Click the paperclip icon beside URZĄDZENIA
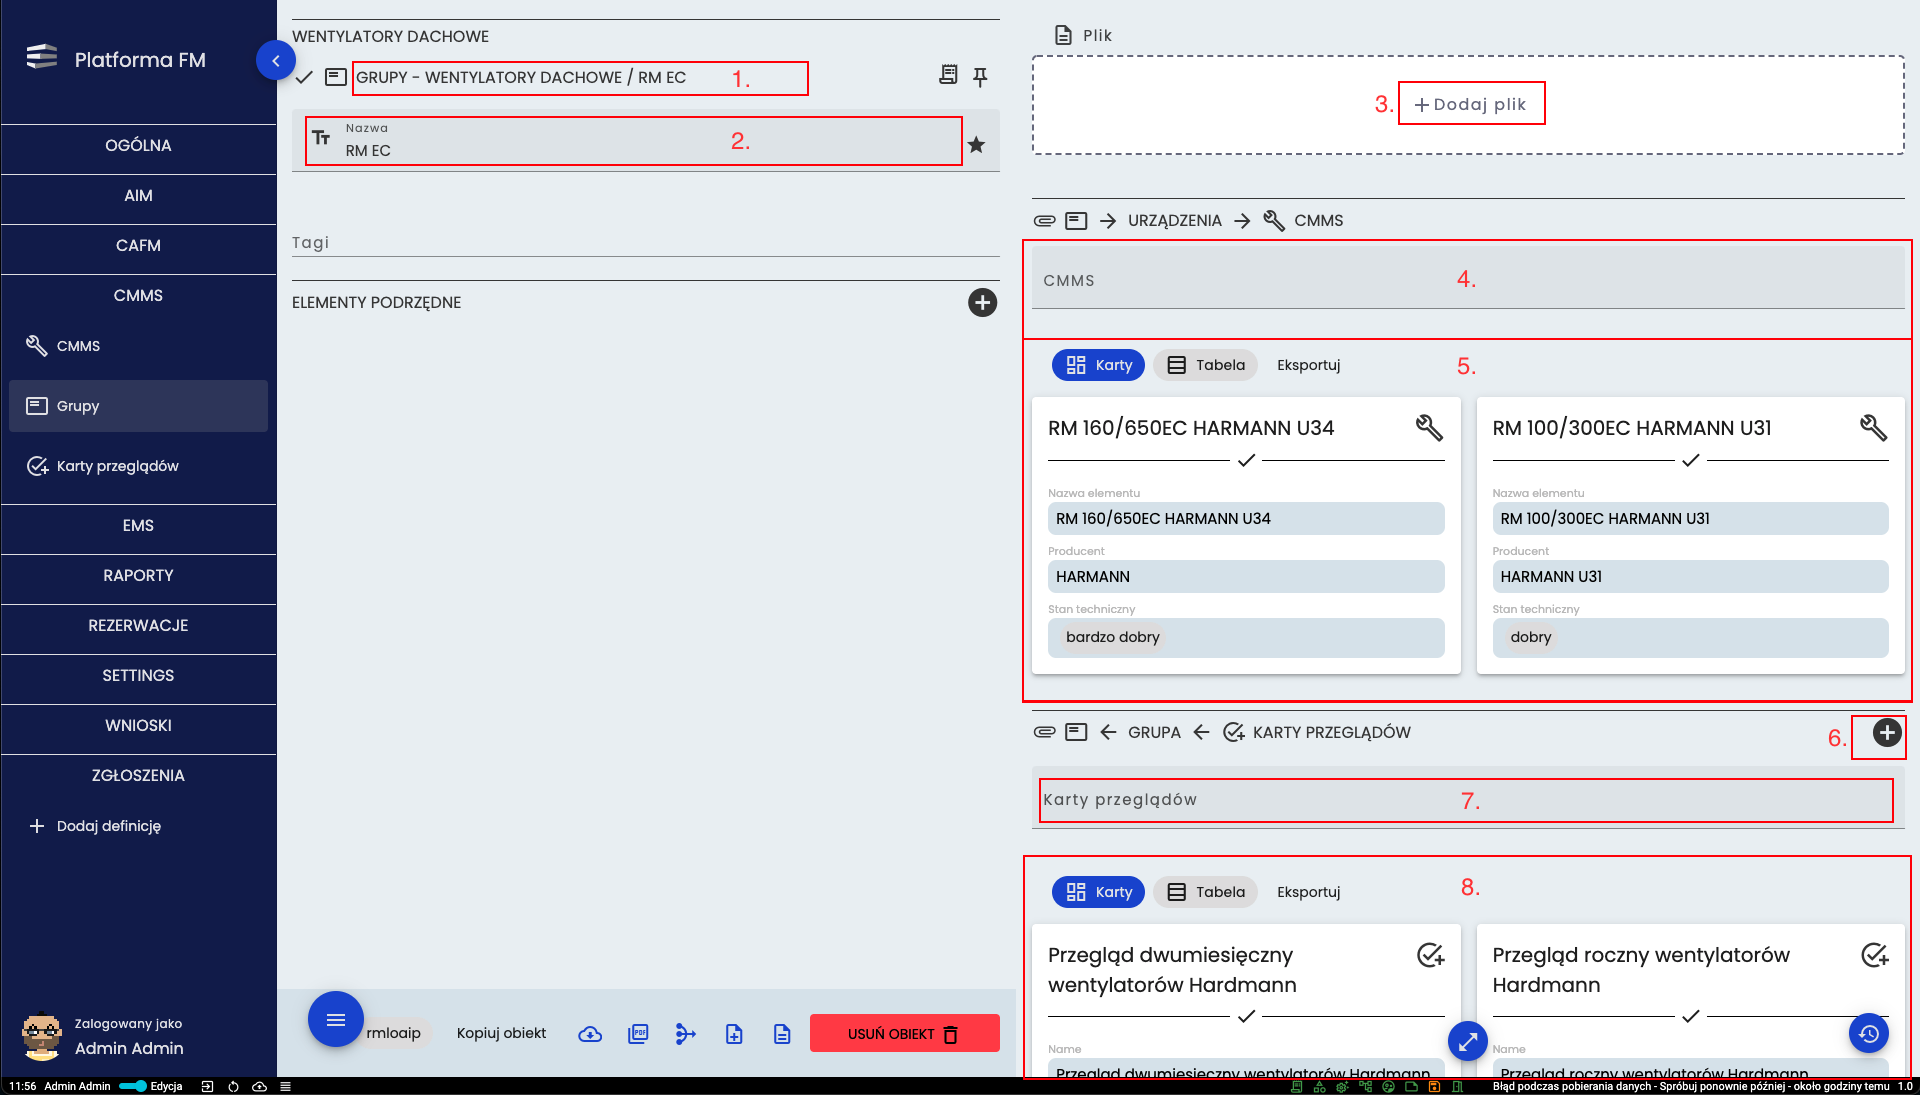1920x1095 pixels. [x=1045, y=221]
